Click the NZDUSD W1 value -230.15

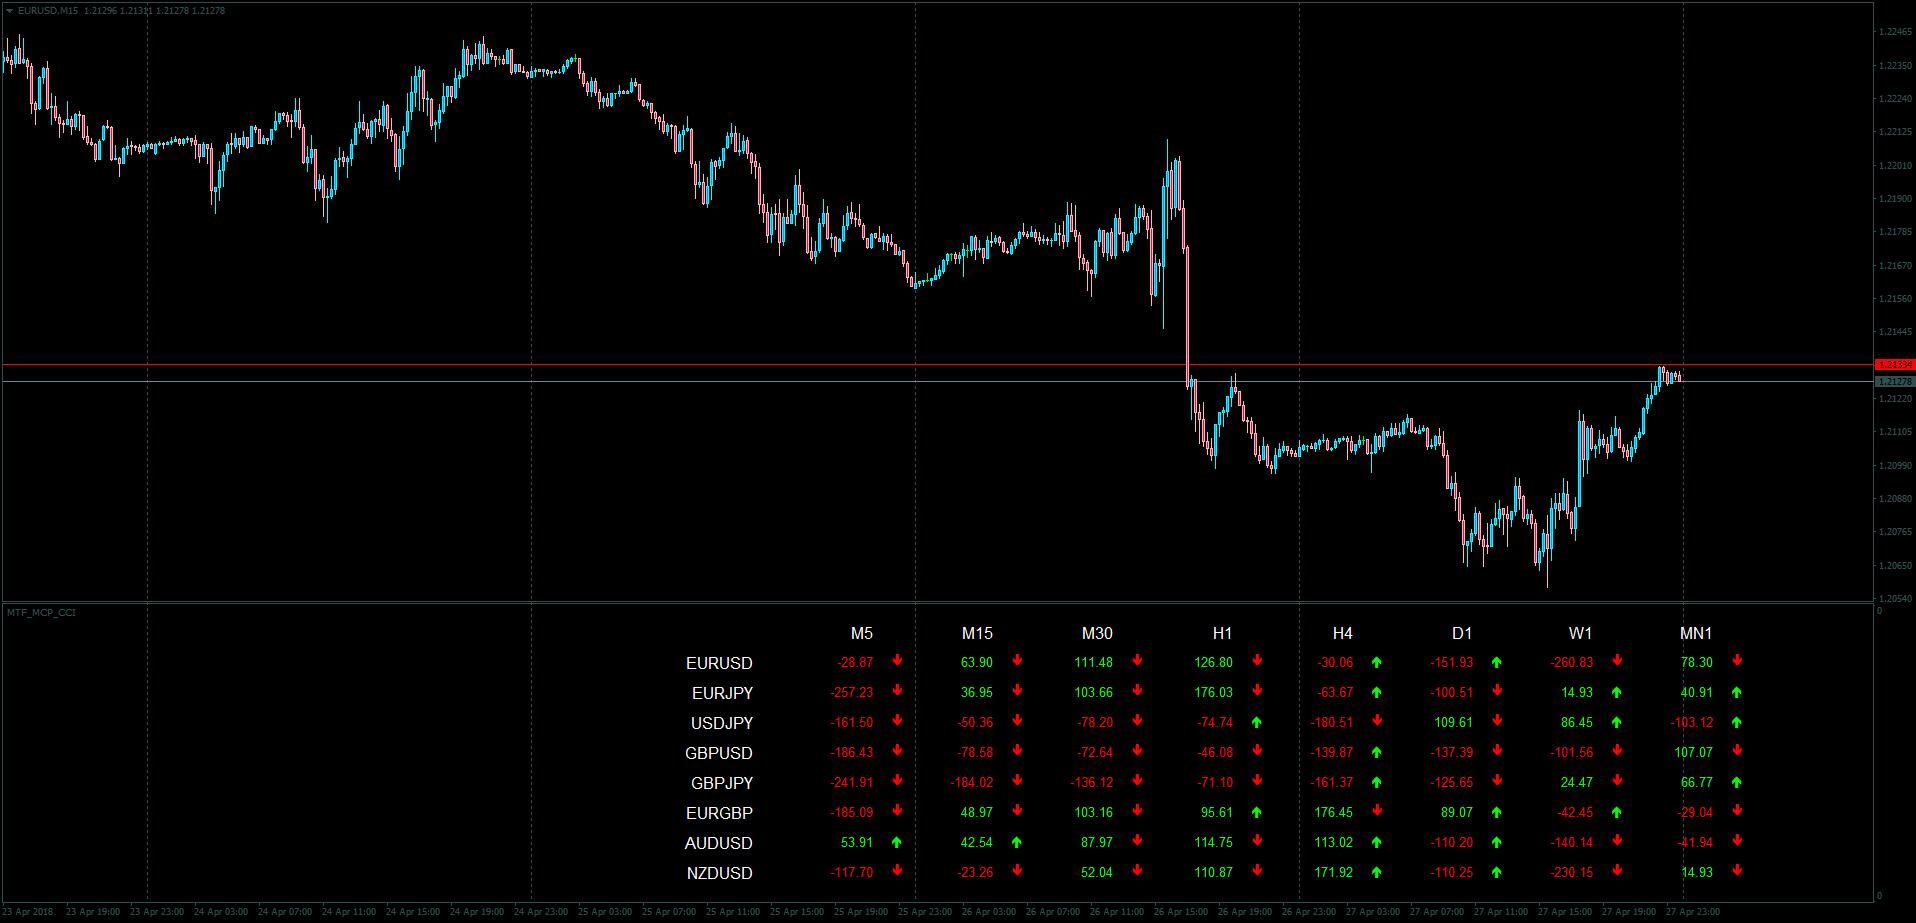[1572, 872]
